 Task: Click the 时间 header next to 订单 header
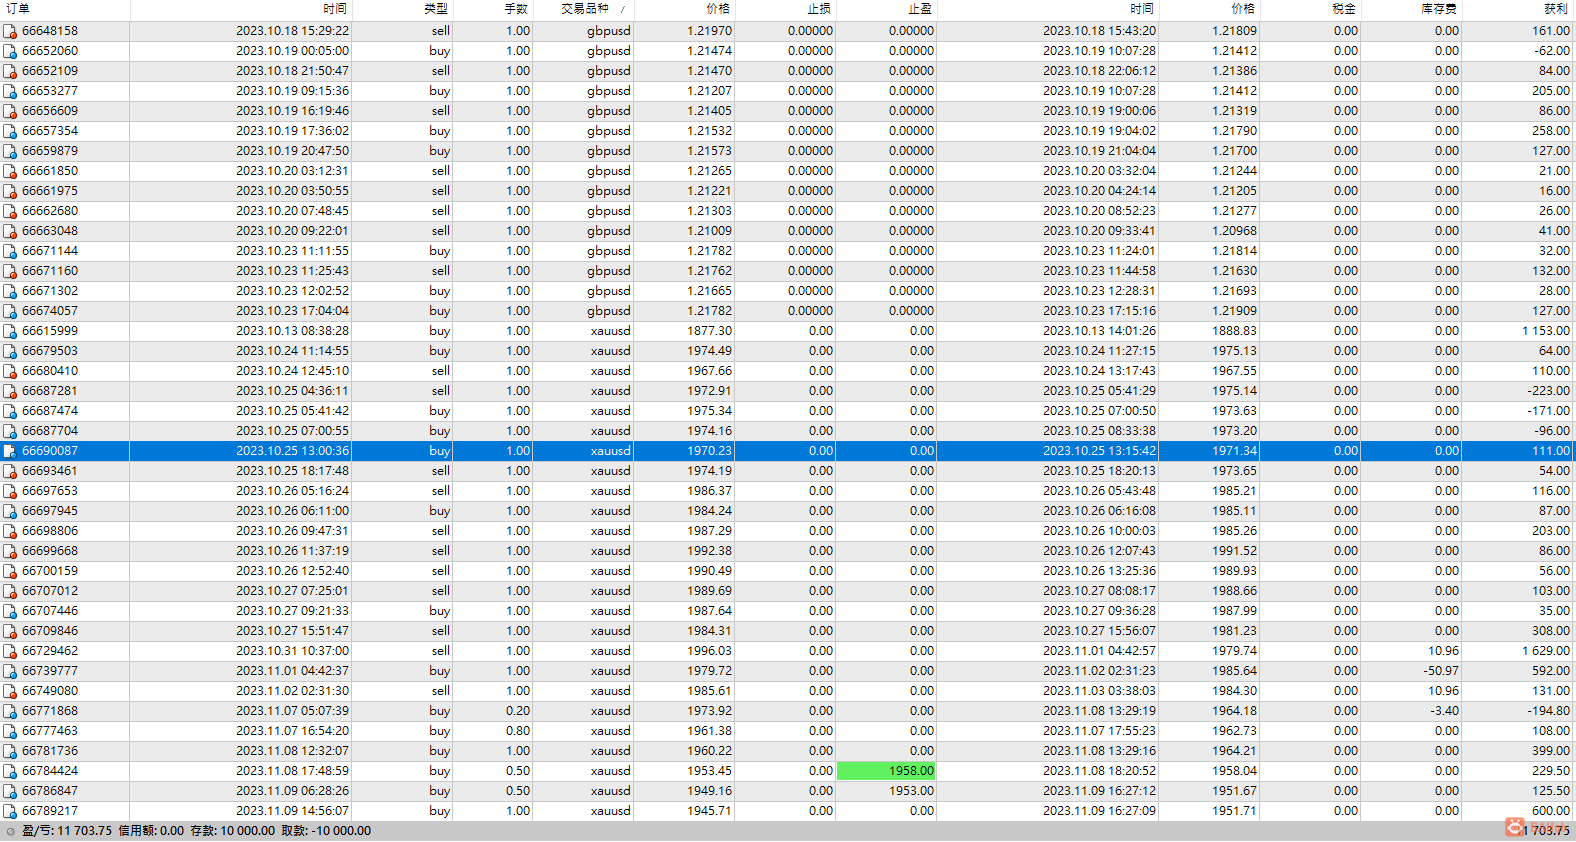tap(335, 9)
